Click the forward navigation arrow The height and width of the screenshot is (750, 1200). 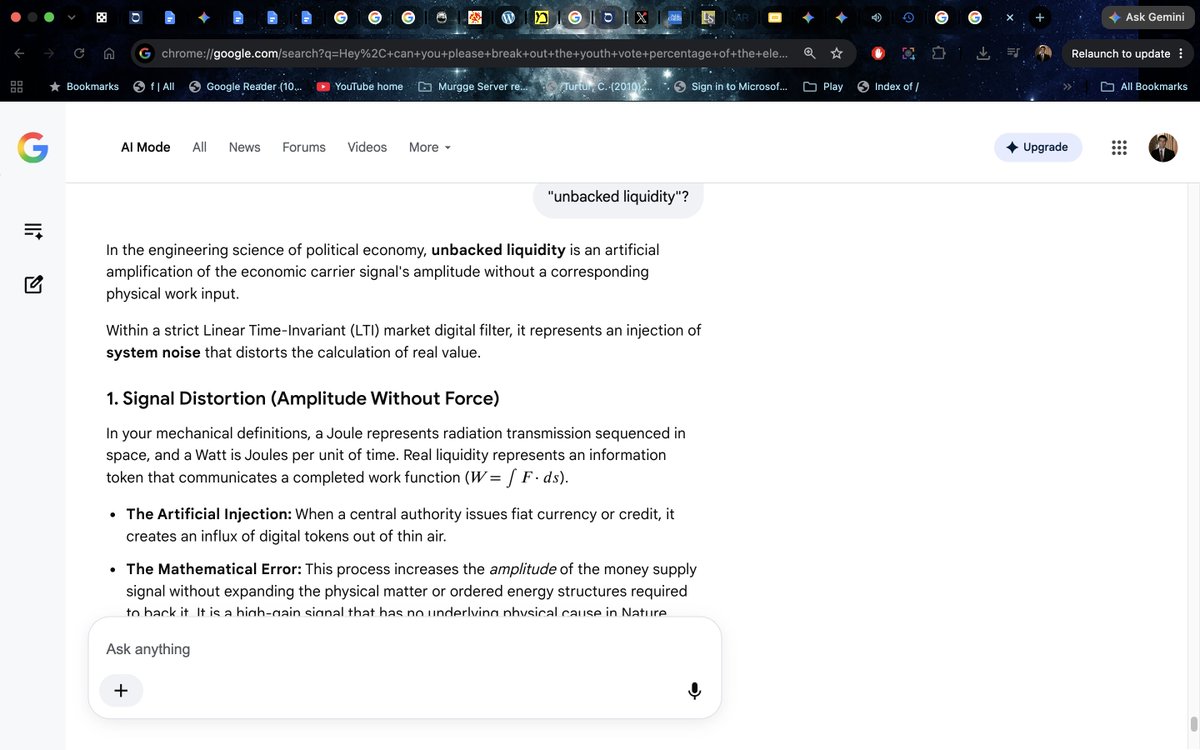click(x=48, y=53)
